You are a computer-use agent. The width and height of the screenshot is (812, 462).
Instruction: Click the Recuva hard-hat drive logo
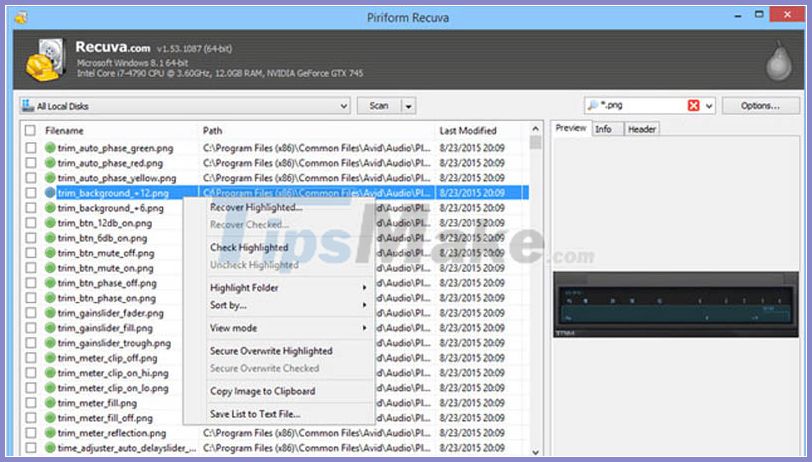[x=45, y=60]
